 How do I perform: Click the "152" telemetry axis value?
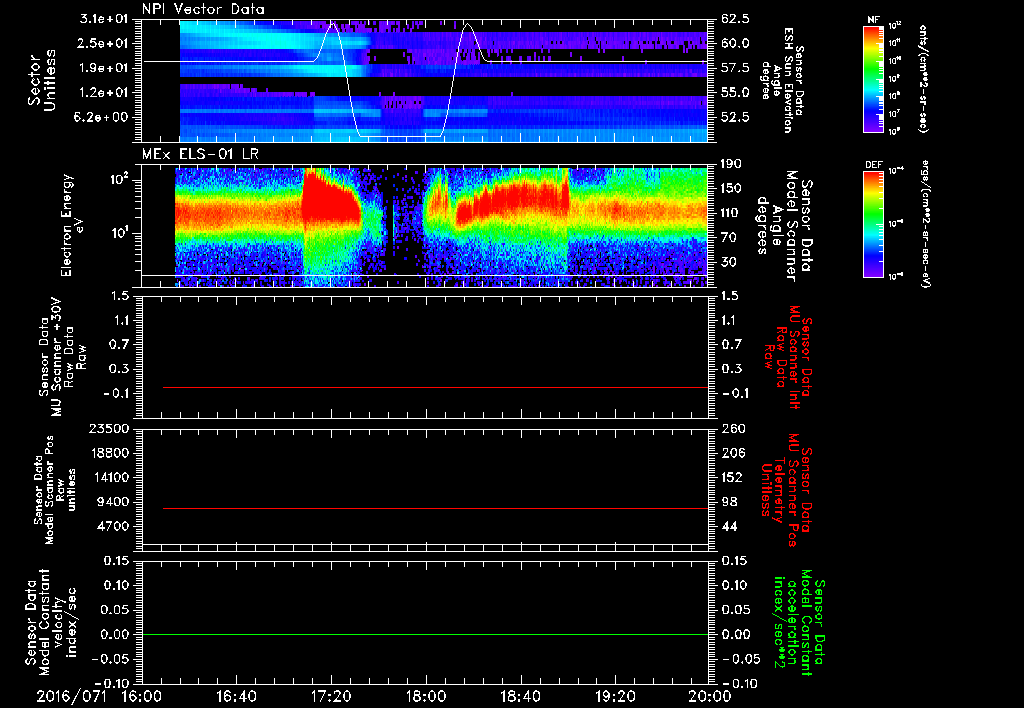[x=732, y=478]
